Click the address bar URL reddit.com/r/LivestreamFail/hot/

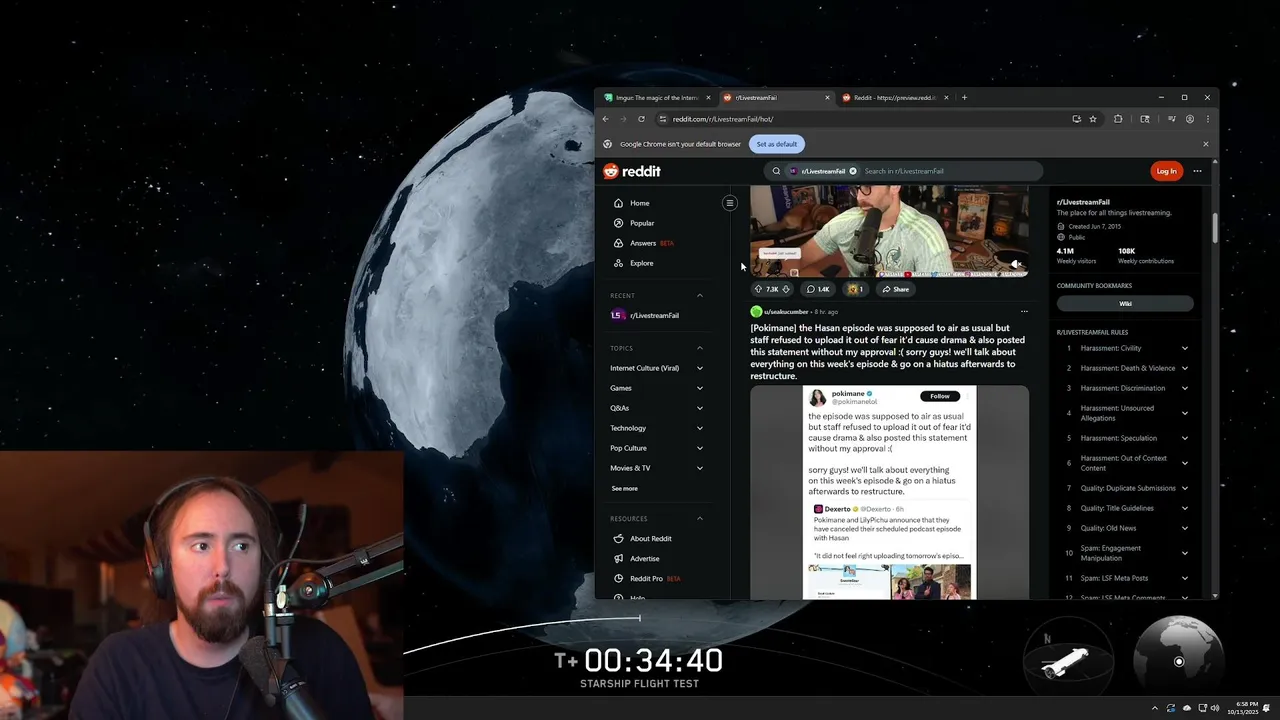click(x=722, y=119)
